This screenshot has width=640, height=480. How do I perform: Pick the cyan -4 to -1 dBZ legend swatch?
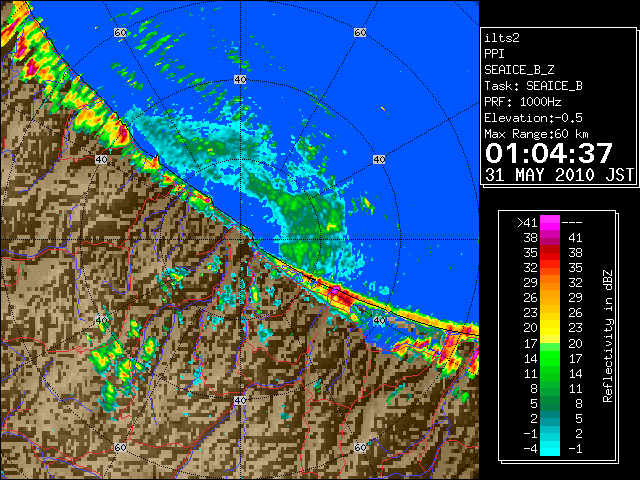click(x=550, y=449)
